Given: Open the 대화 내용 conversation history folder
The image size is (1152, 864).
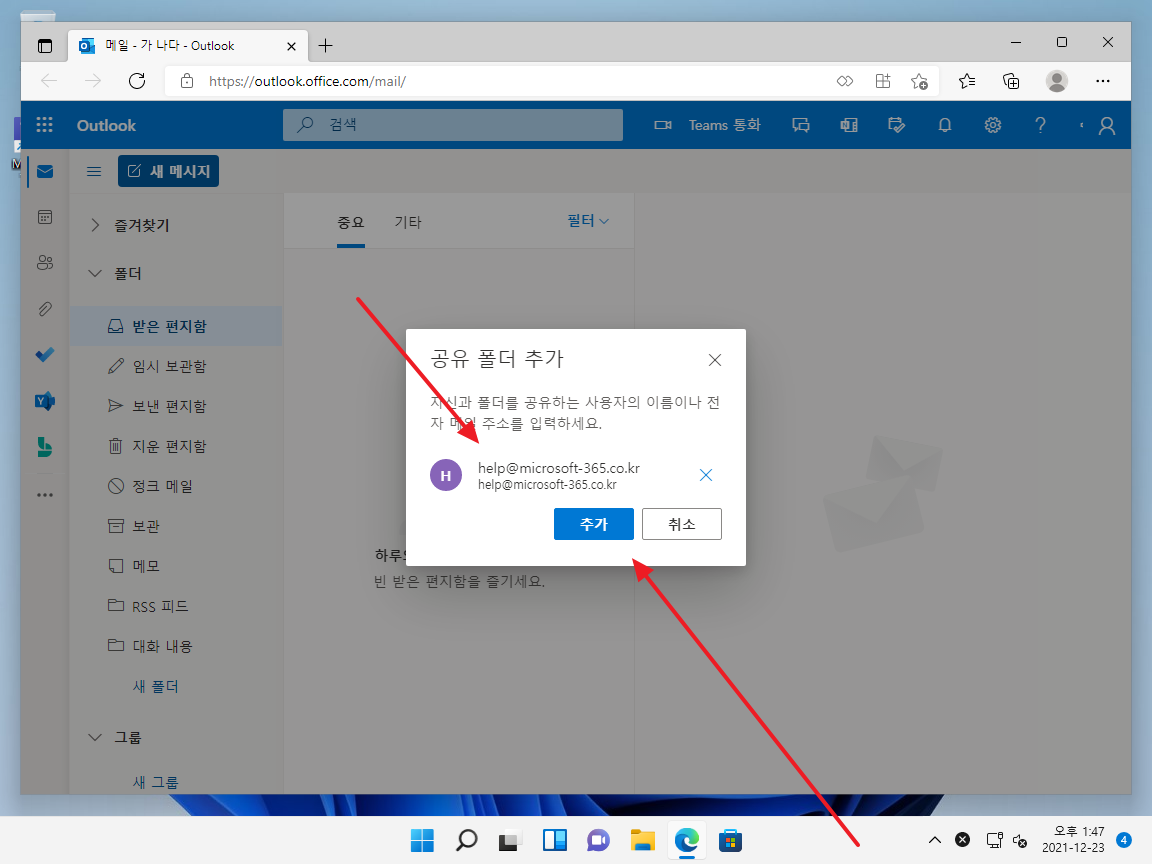Looking at the screenshot, I should (176, 646).
